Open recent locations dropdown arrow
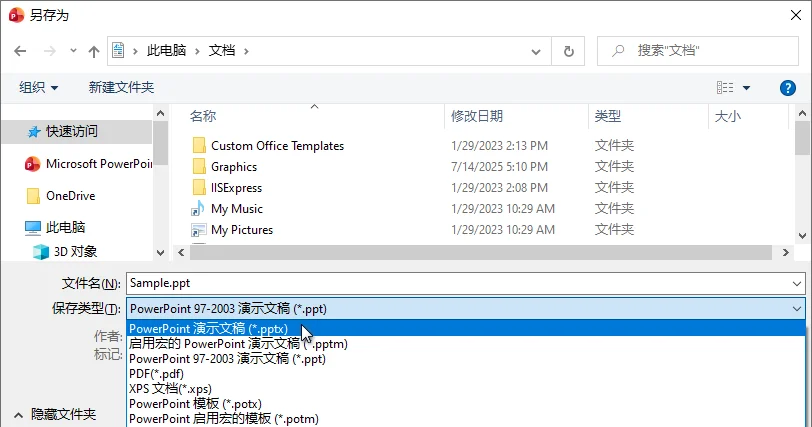812x427 pixels. 74,51
